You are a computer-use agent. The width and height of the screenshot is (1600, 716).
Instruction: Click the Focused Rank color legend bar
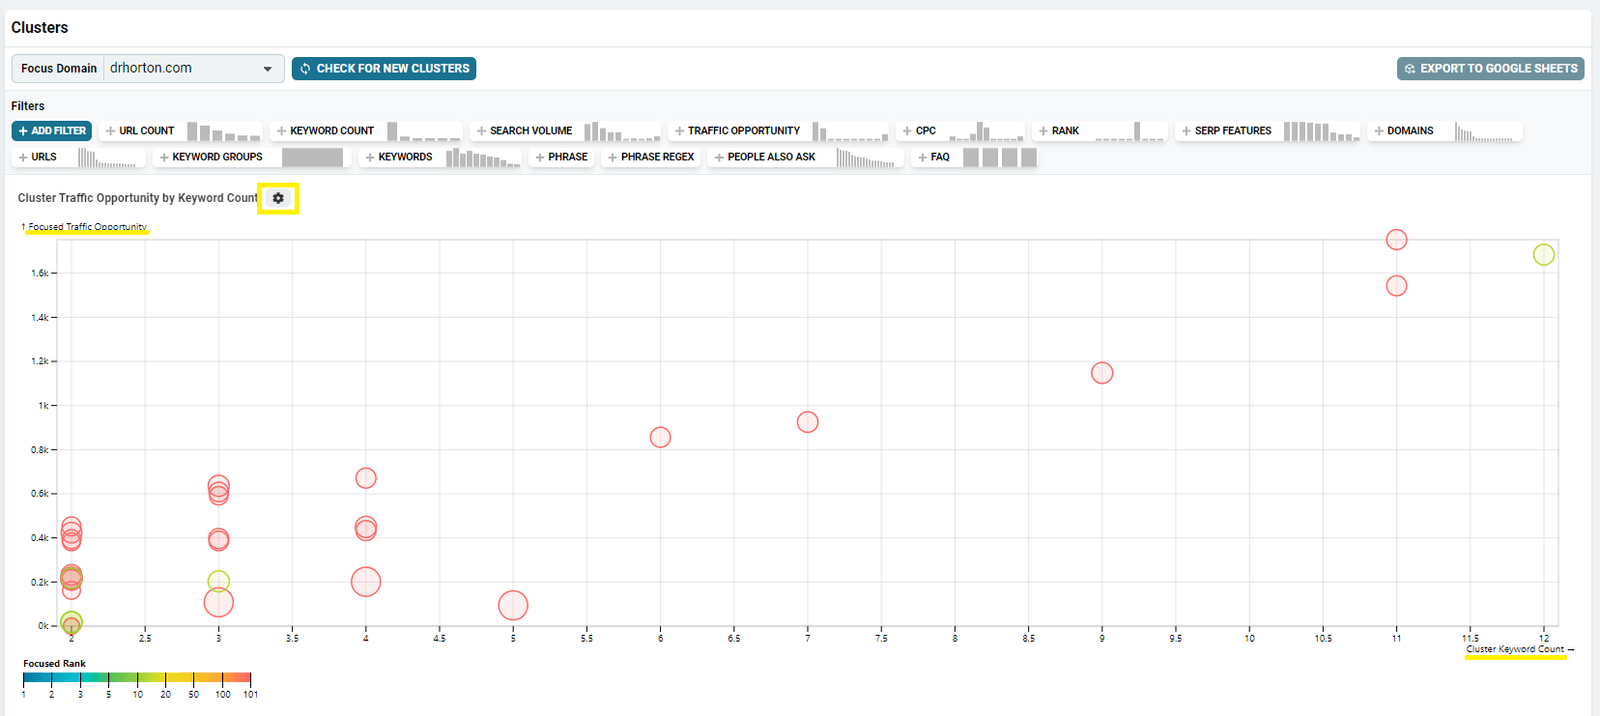137,678
